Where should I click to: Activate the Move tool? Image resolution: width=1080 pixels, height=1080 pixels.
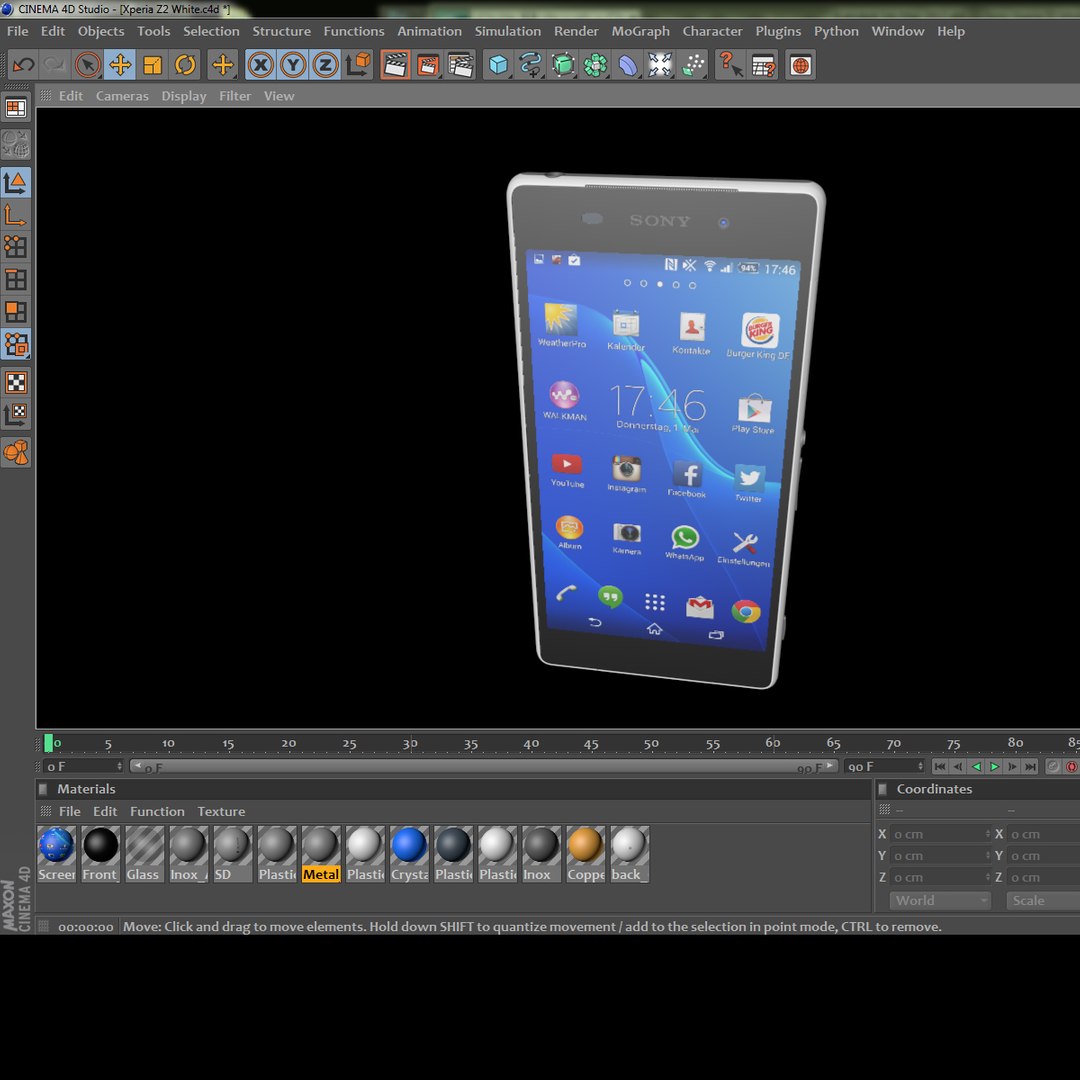coord(120,65)
